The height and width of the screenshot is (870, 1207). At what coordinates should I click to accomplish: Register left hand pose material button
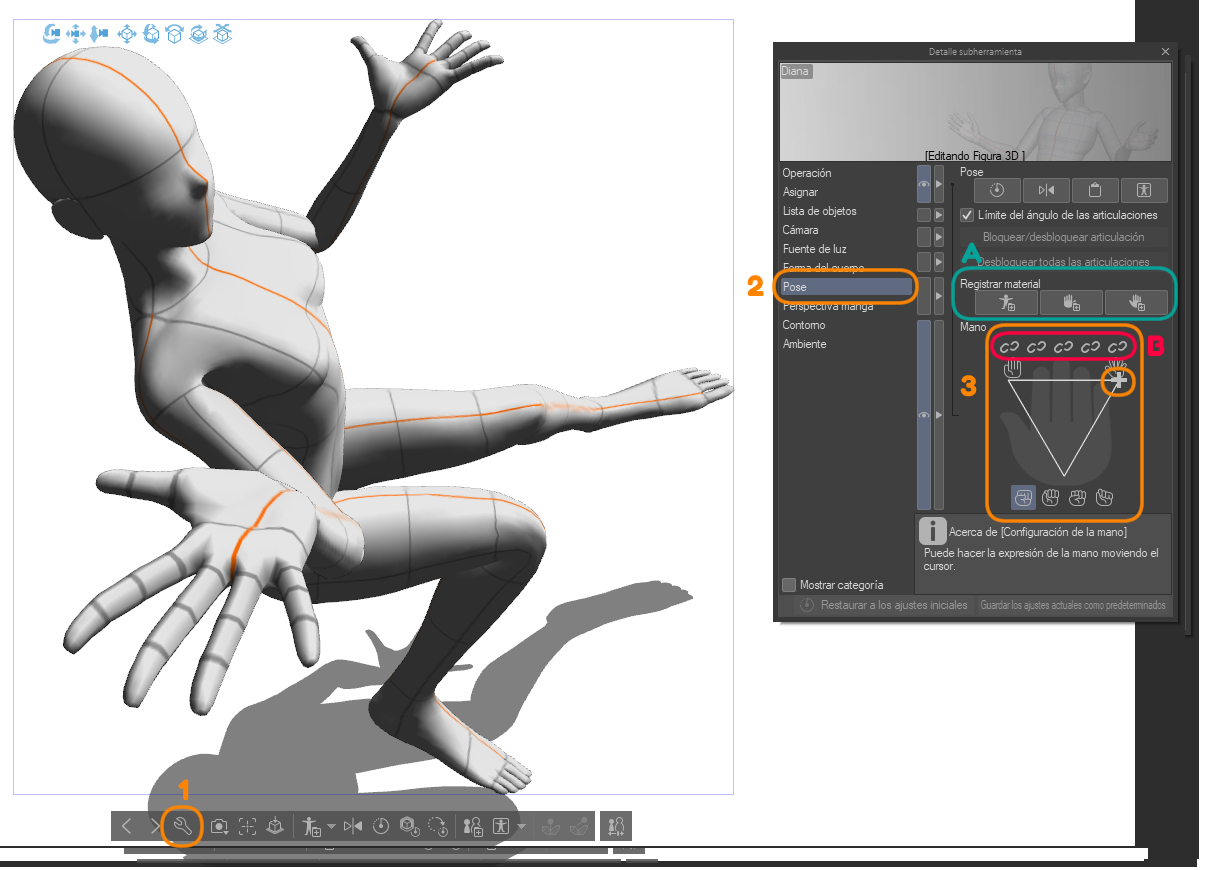coord(1071,302)
